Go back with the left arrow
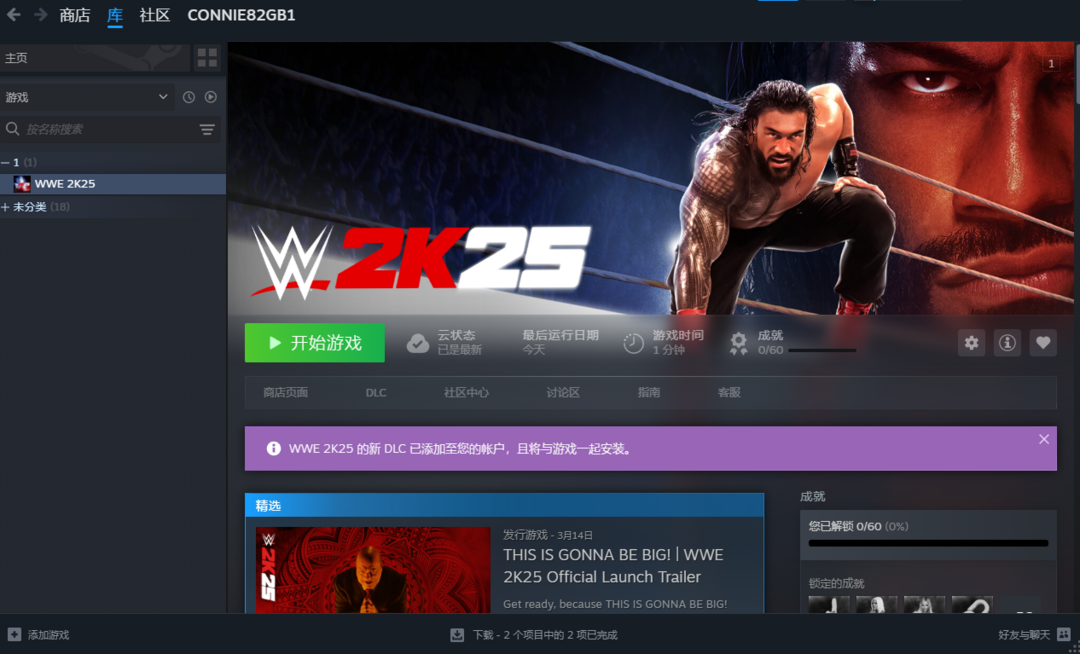The height and width of the screenshot is (654, 1080). pos(14,15)
